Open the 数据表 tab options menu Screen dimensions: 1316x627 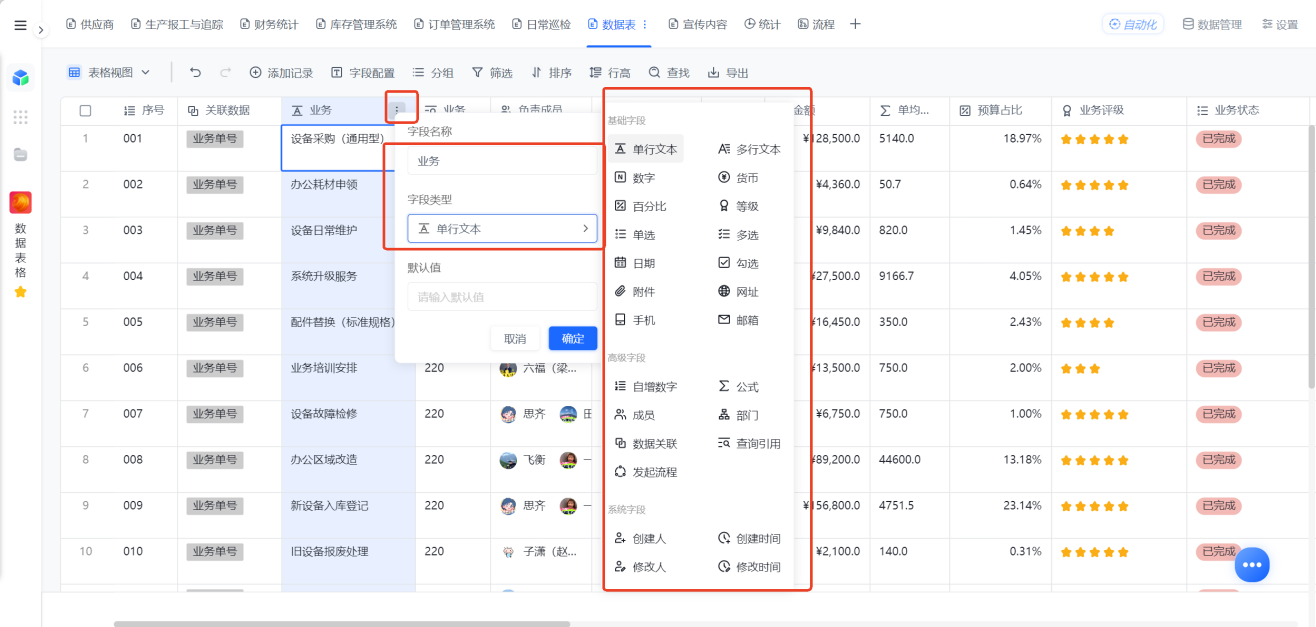click(x=644, y=24)
